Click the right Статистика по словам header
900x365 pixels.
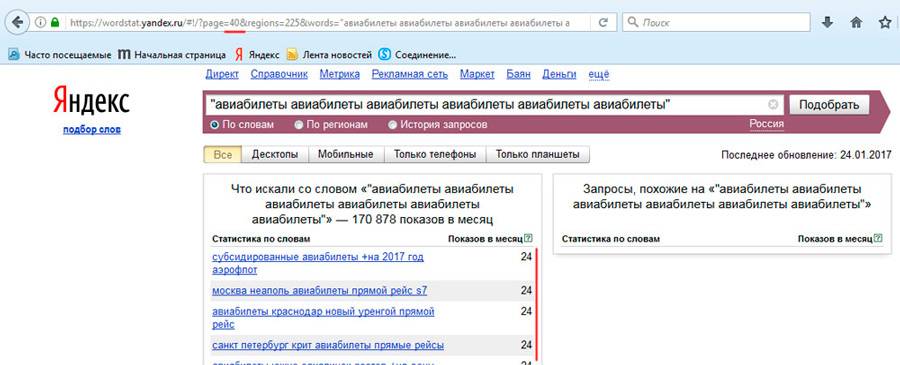(611, 239)
